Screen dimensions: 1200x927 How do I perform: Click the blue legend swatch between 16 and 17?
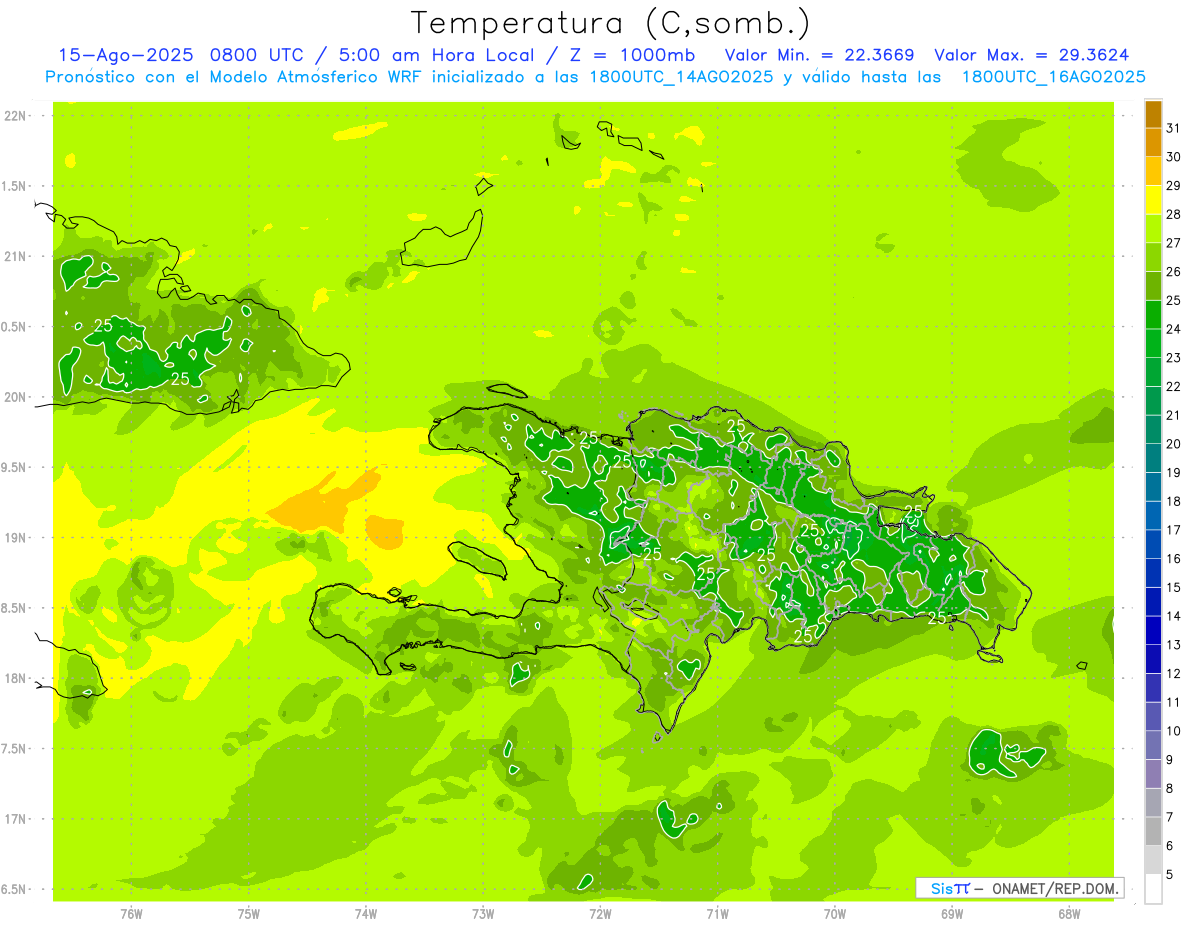pos(1153,544)
